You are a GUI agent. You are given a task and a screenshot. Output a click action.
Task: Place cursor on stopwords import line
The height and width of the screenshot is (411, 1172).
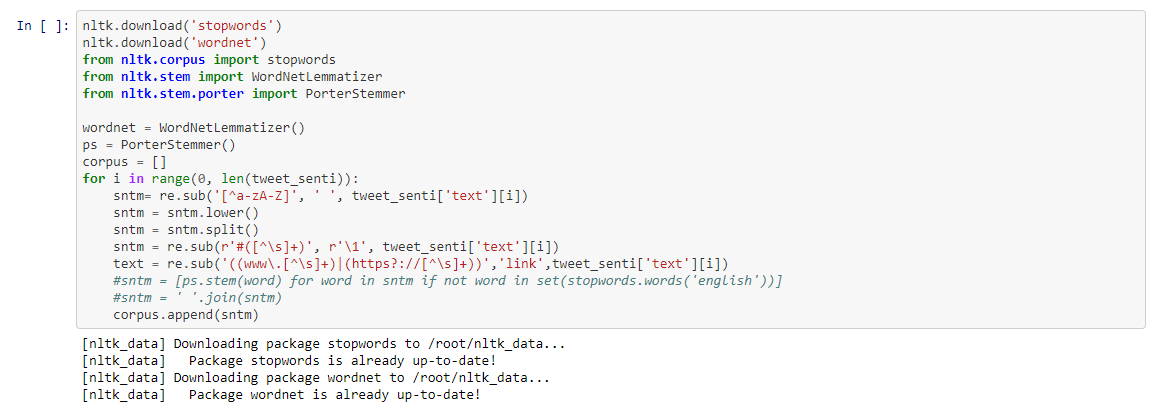pos(209,60)
